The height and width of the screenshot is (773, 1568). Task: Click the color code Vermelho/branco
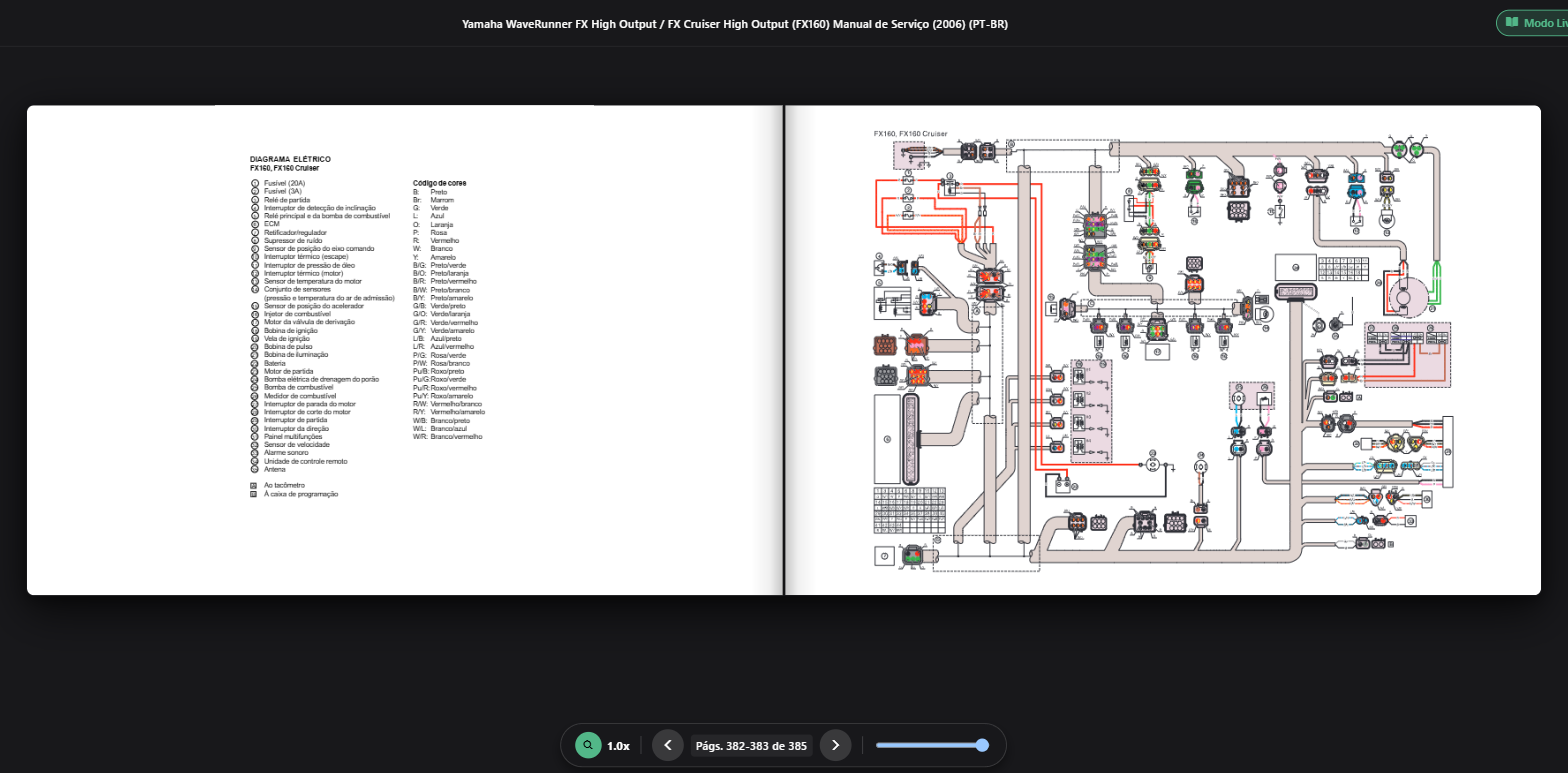coord(456,404)
